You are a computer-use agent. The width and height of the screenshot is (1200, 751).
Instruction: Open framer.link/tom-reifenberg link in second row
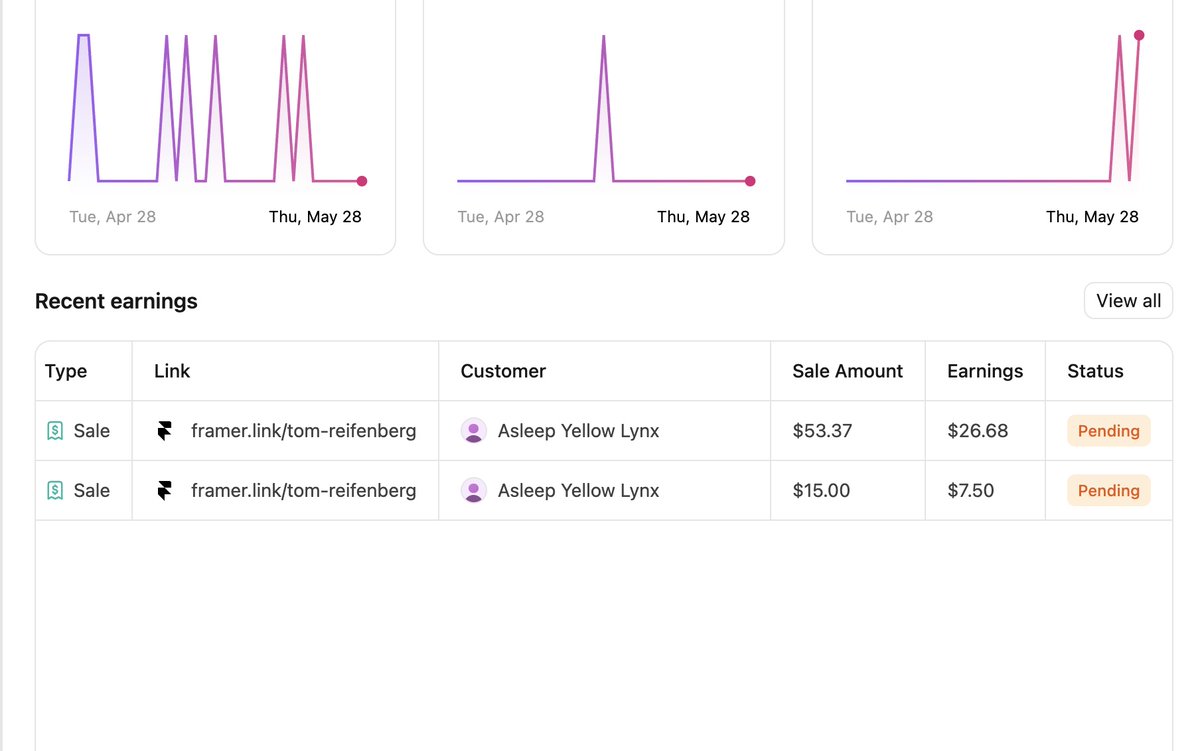(x=304, y=491)
